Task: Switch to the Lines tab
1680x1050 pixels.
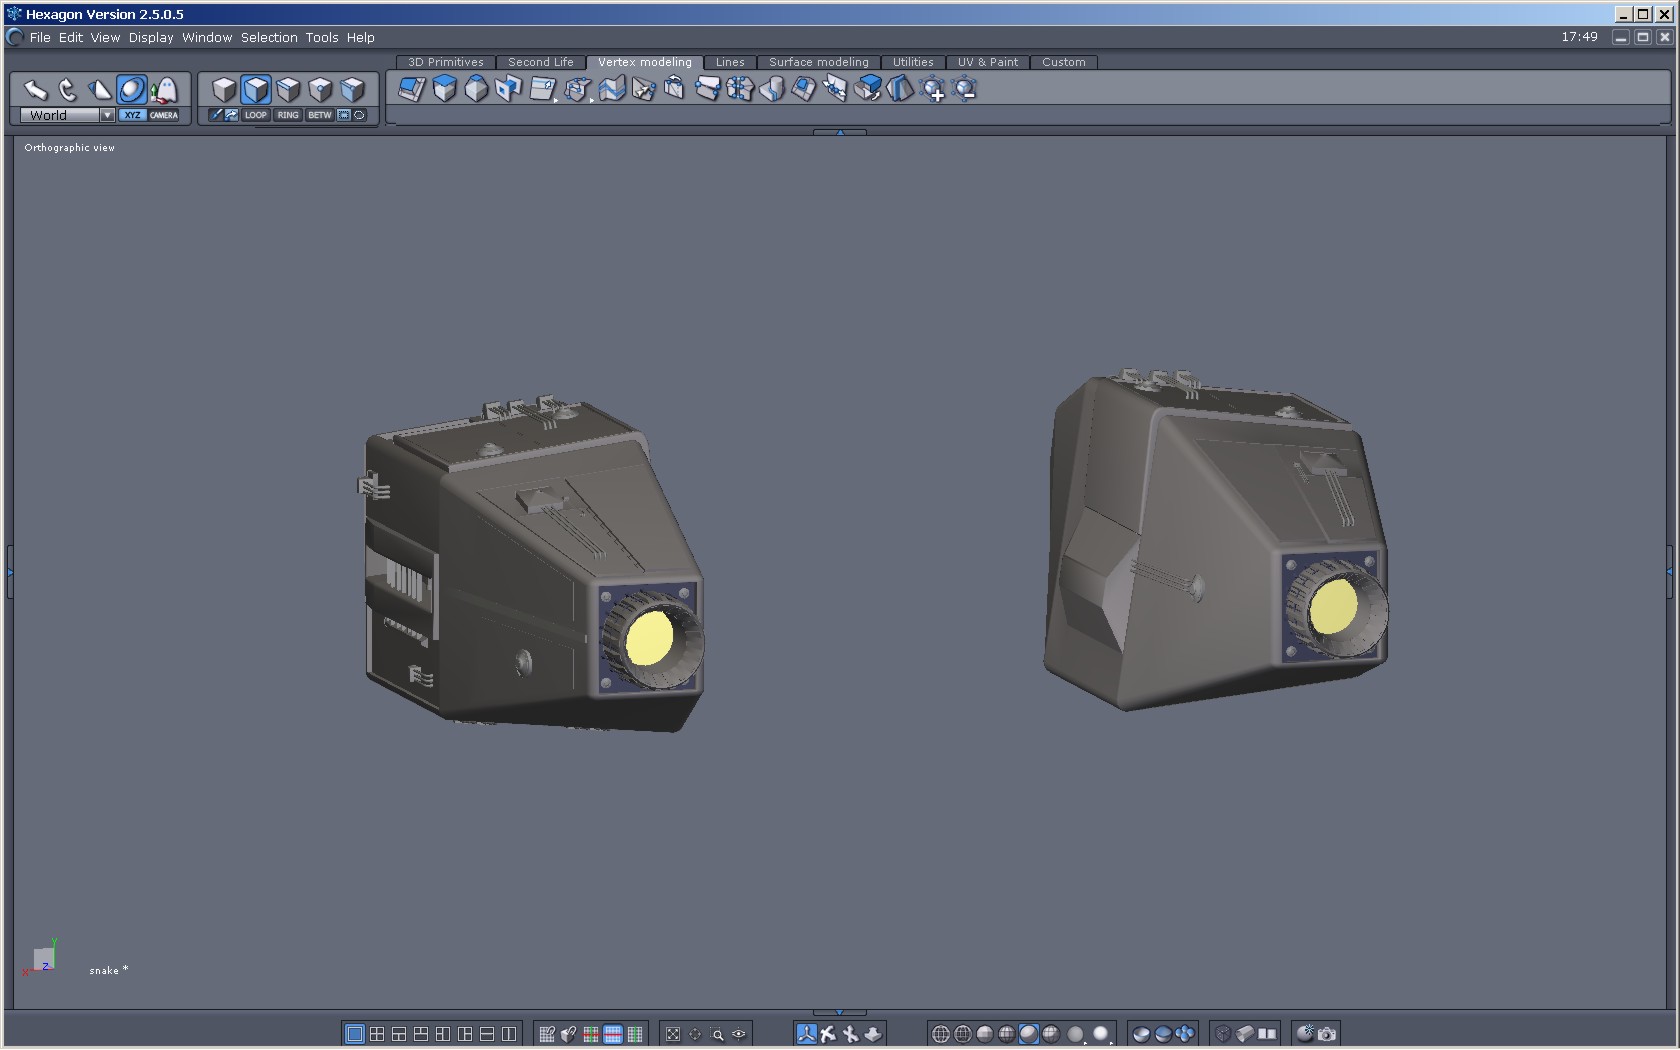Action: pyautogui.click(x=730, y=62)
